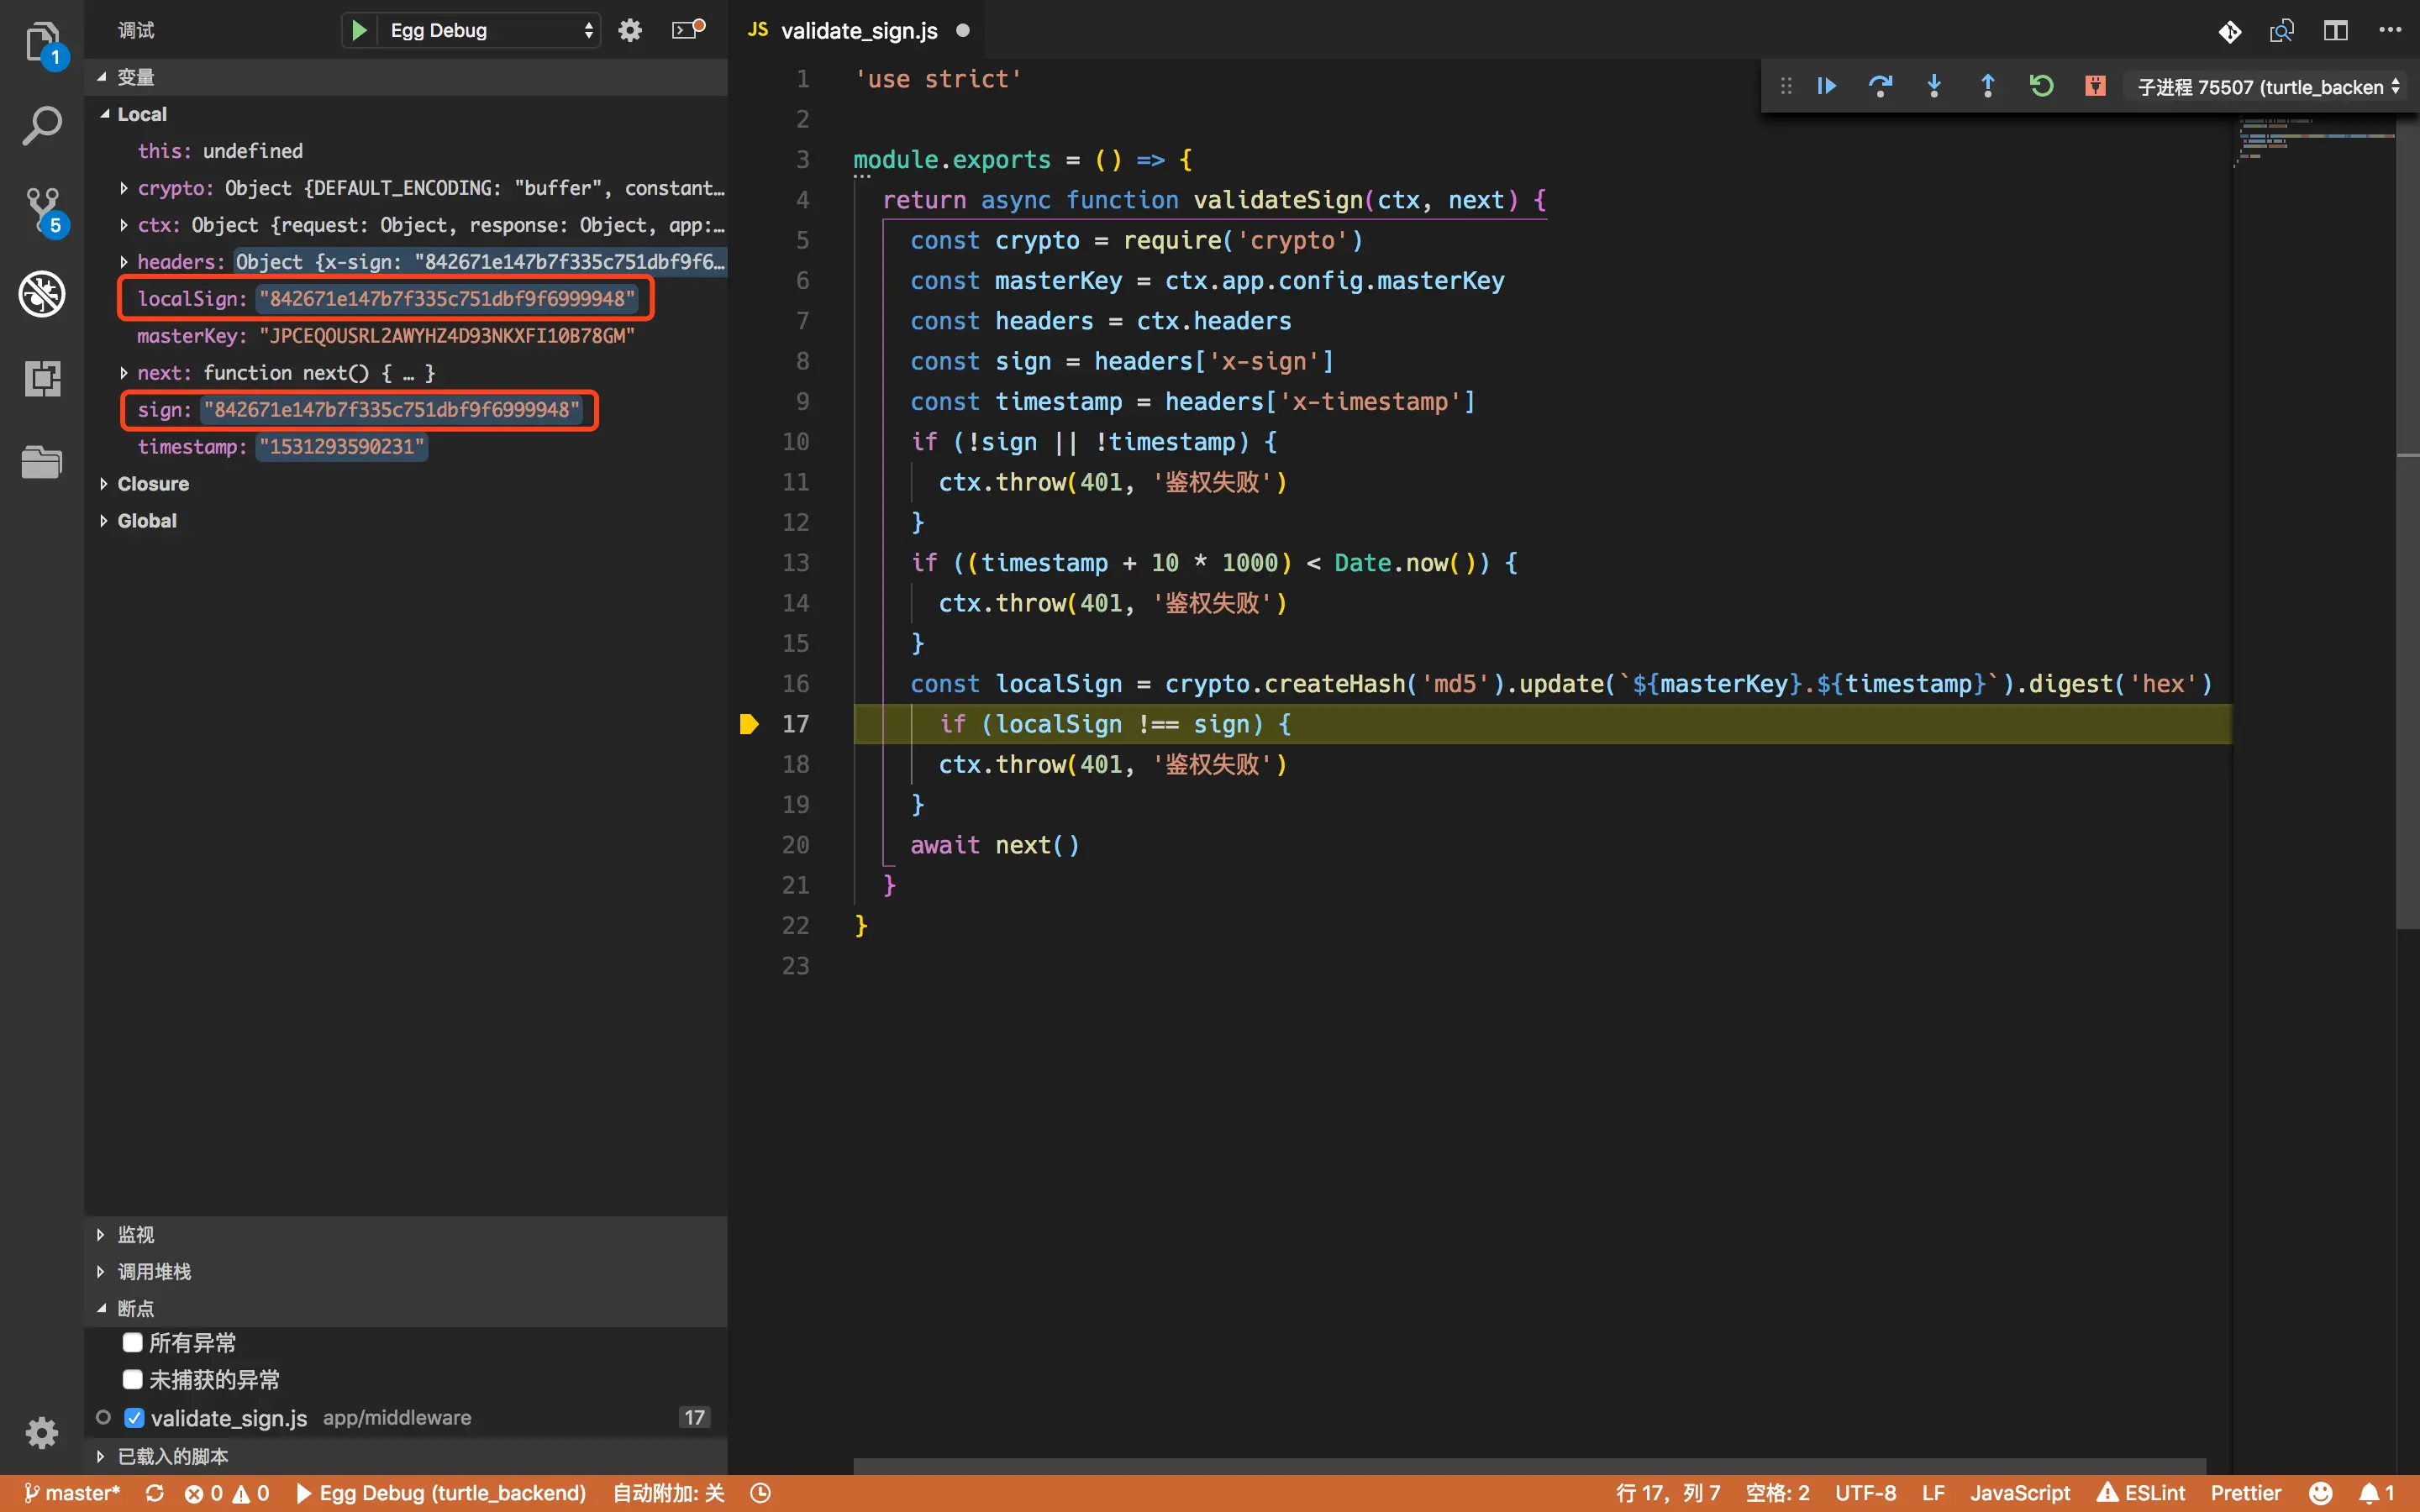Stop debugging with the red icon
Image resolution: width=2420 pixels, height=1512 pixels.
[x=2095, y=86]
